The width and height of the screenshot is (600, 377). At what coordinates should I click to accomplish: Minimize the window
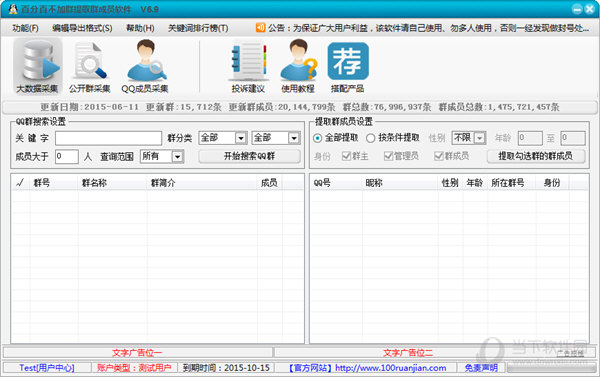(x=577, y=9)
